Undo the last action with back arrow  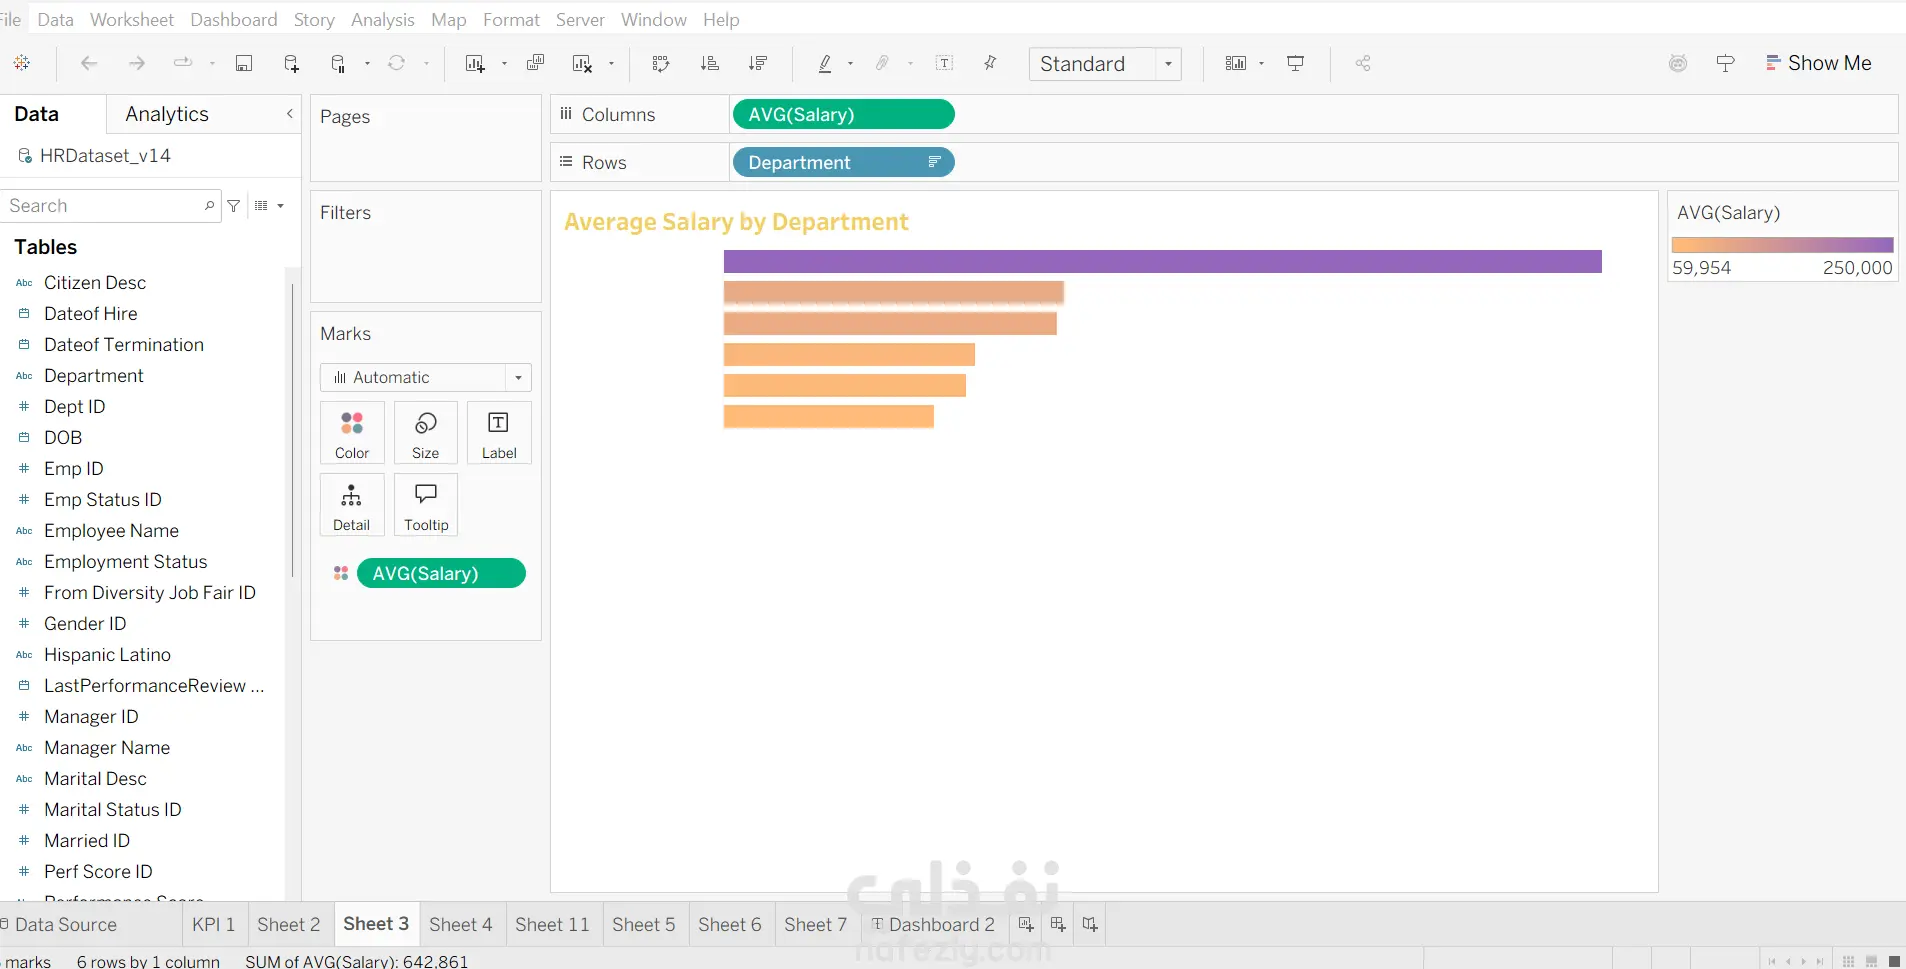(x=89, y=63)
